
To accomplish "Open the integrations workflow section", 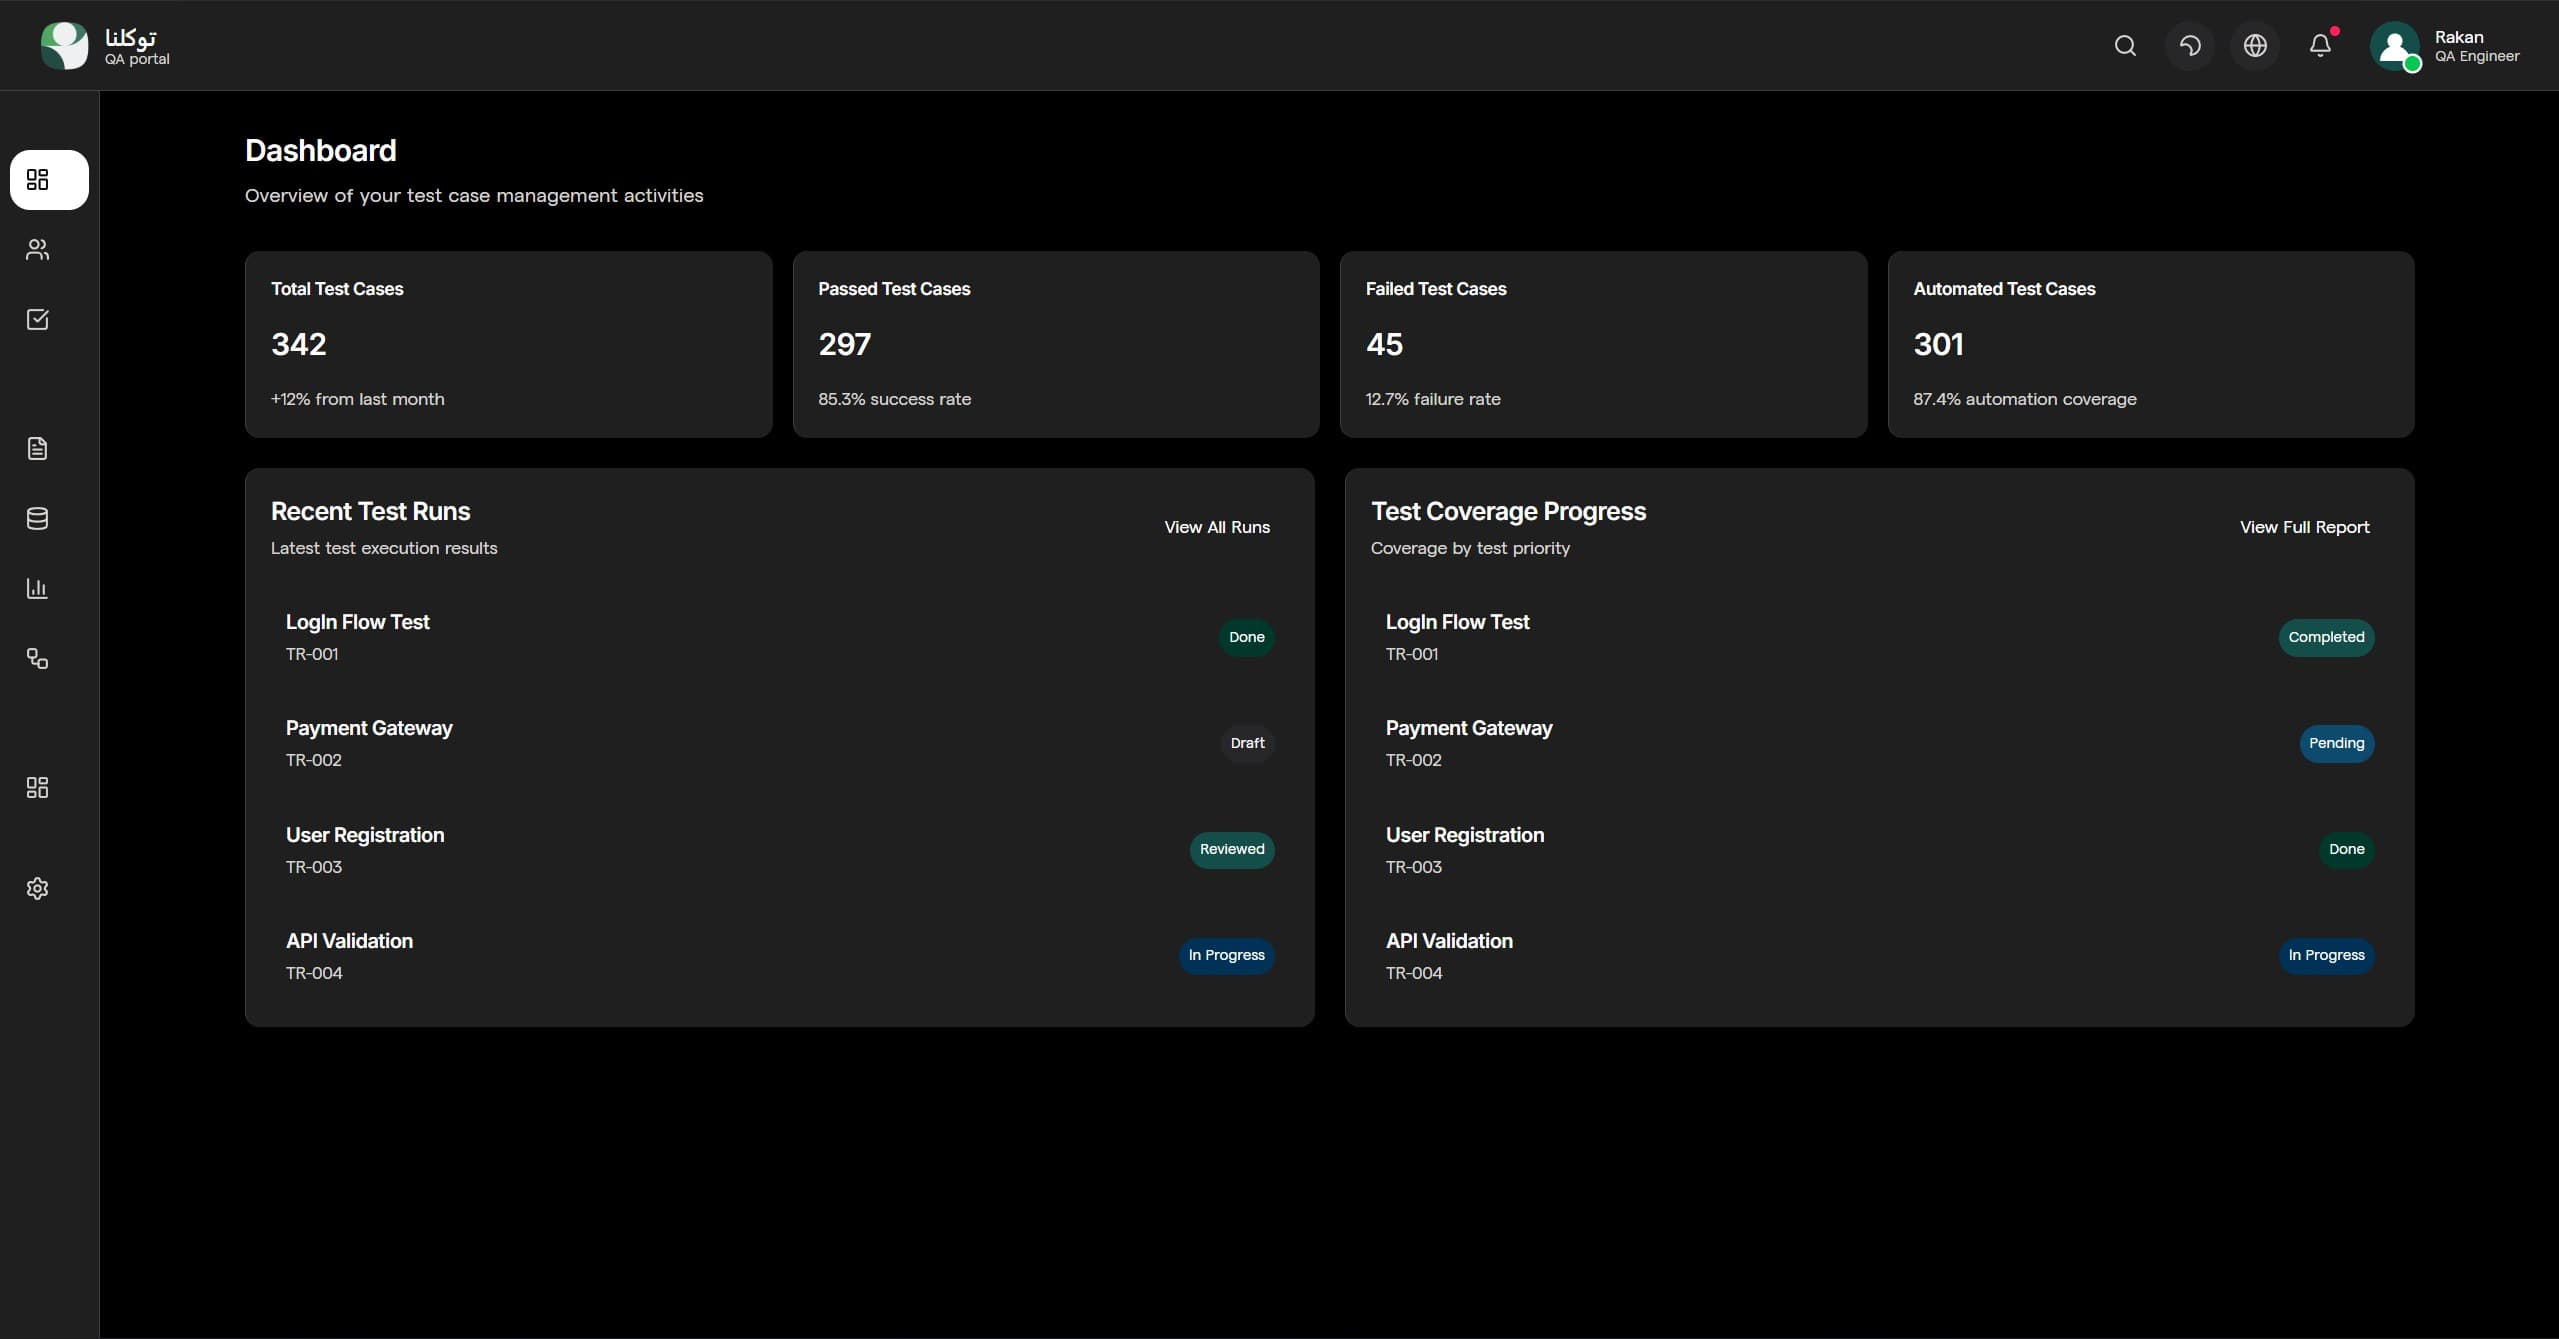I will click(38, 658).
